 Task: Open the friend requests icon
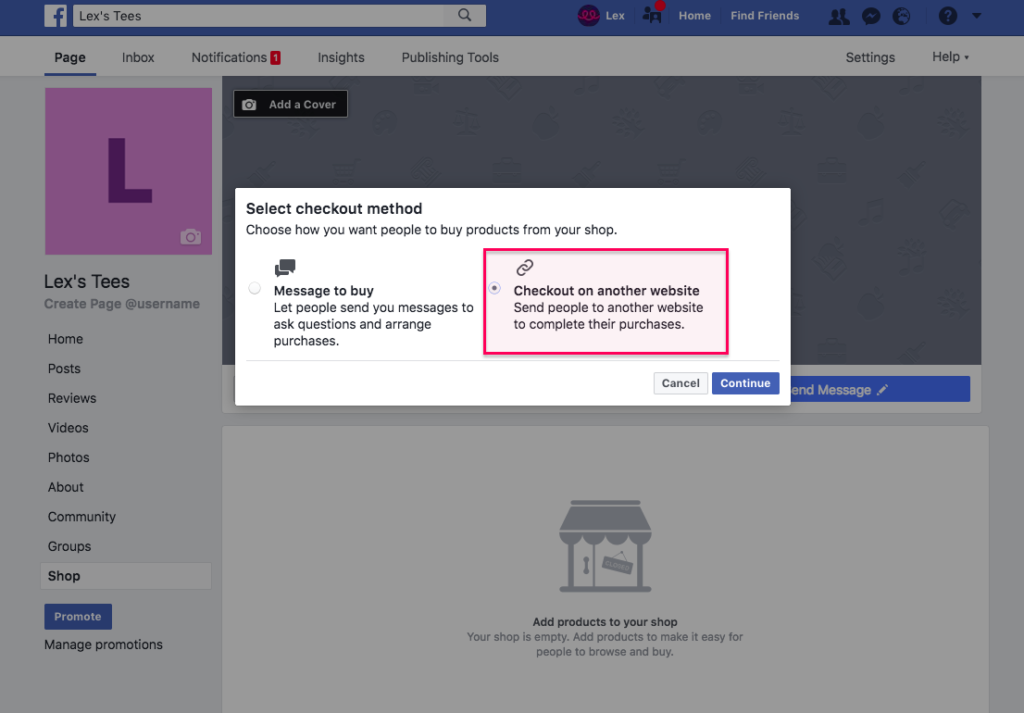[x=839, y=16]
